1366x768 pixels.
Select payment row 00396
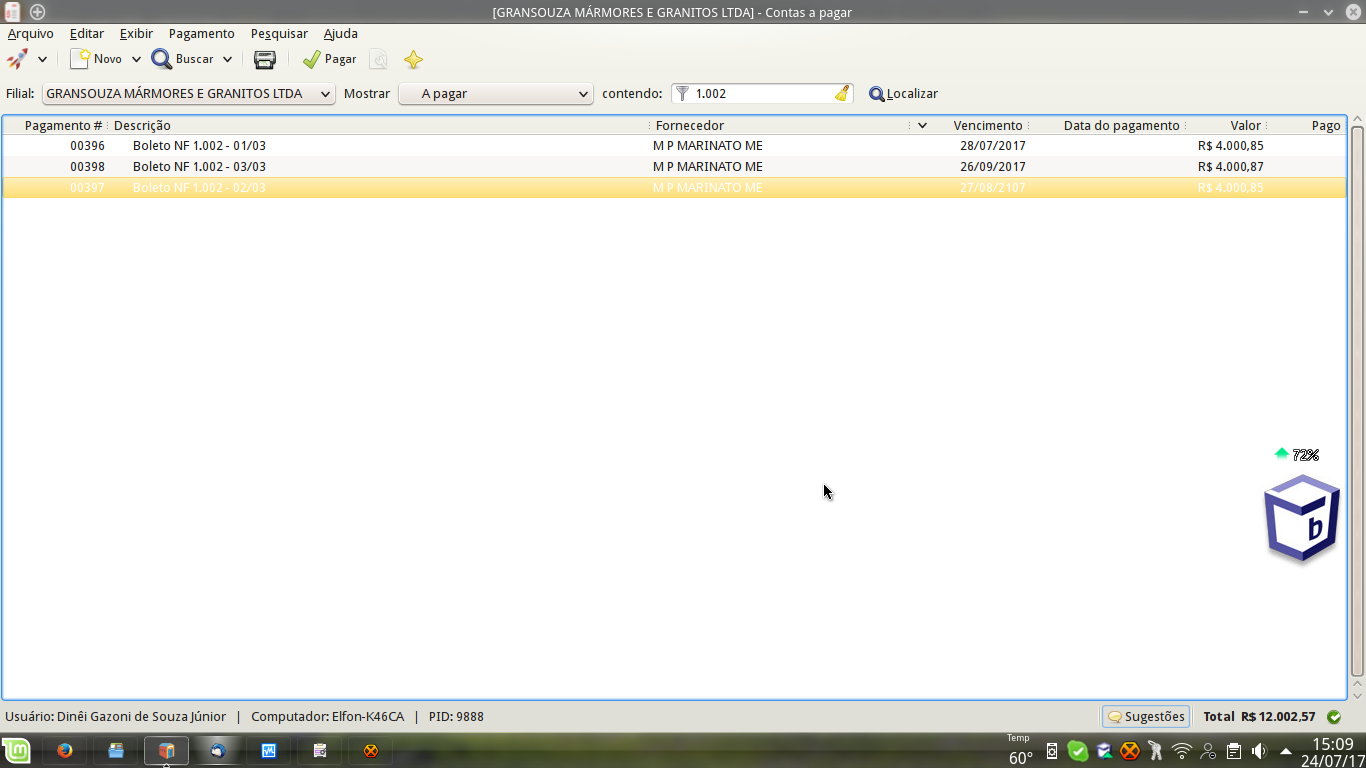point(675,145)
